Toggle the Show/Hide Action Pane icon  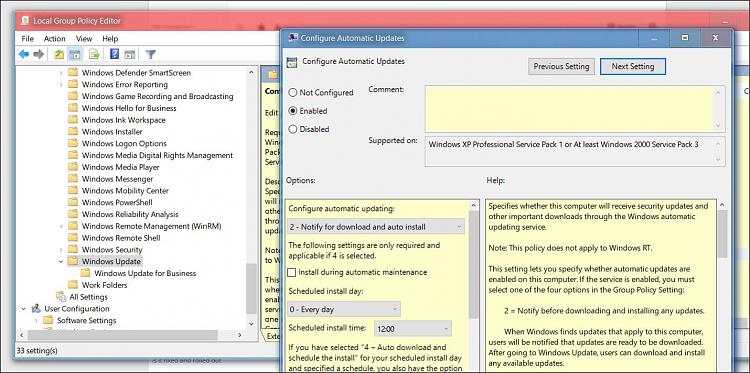(129, 55)
